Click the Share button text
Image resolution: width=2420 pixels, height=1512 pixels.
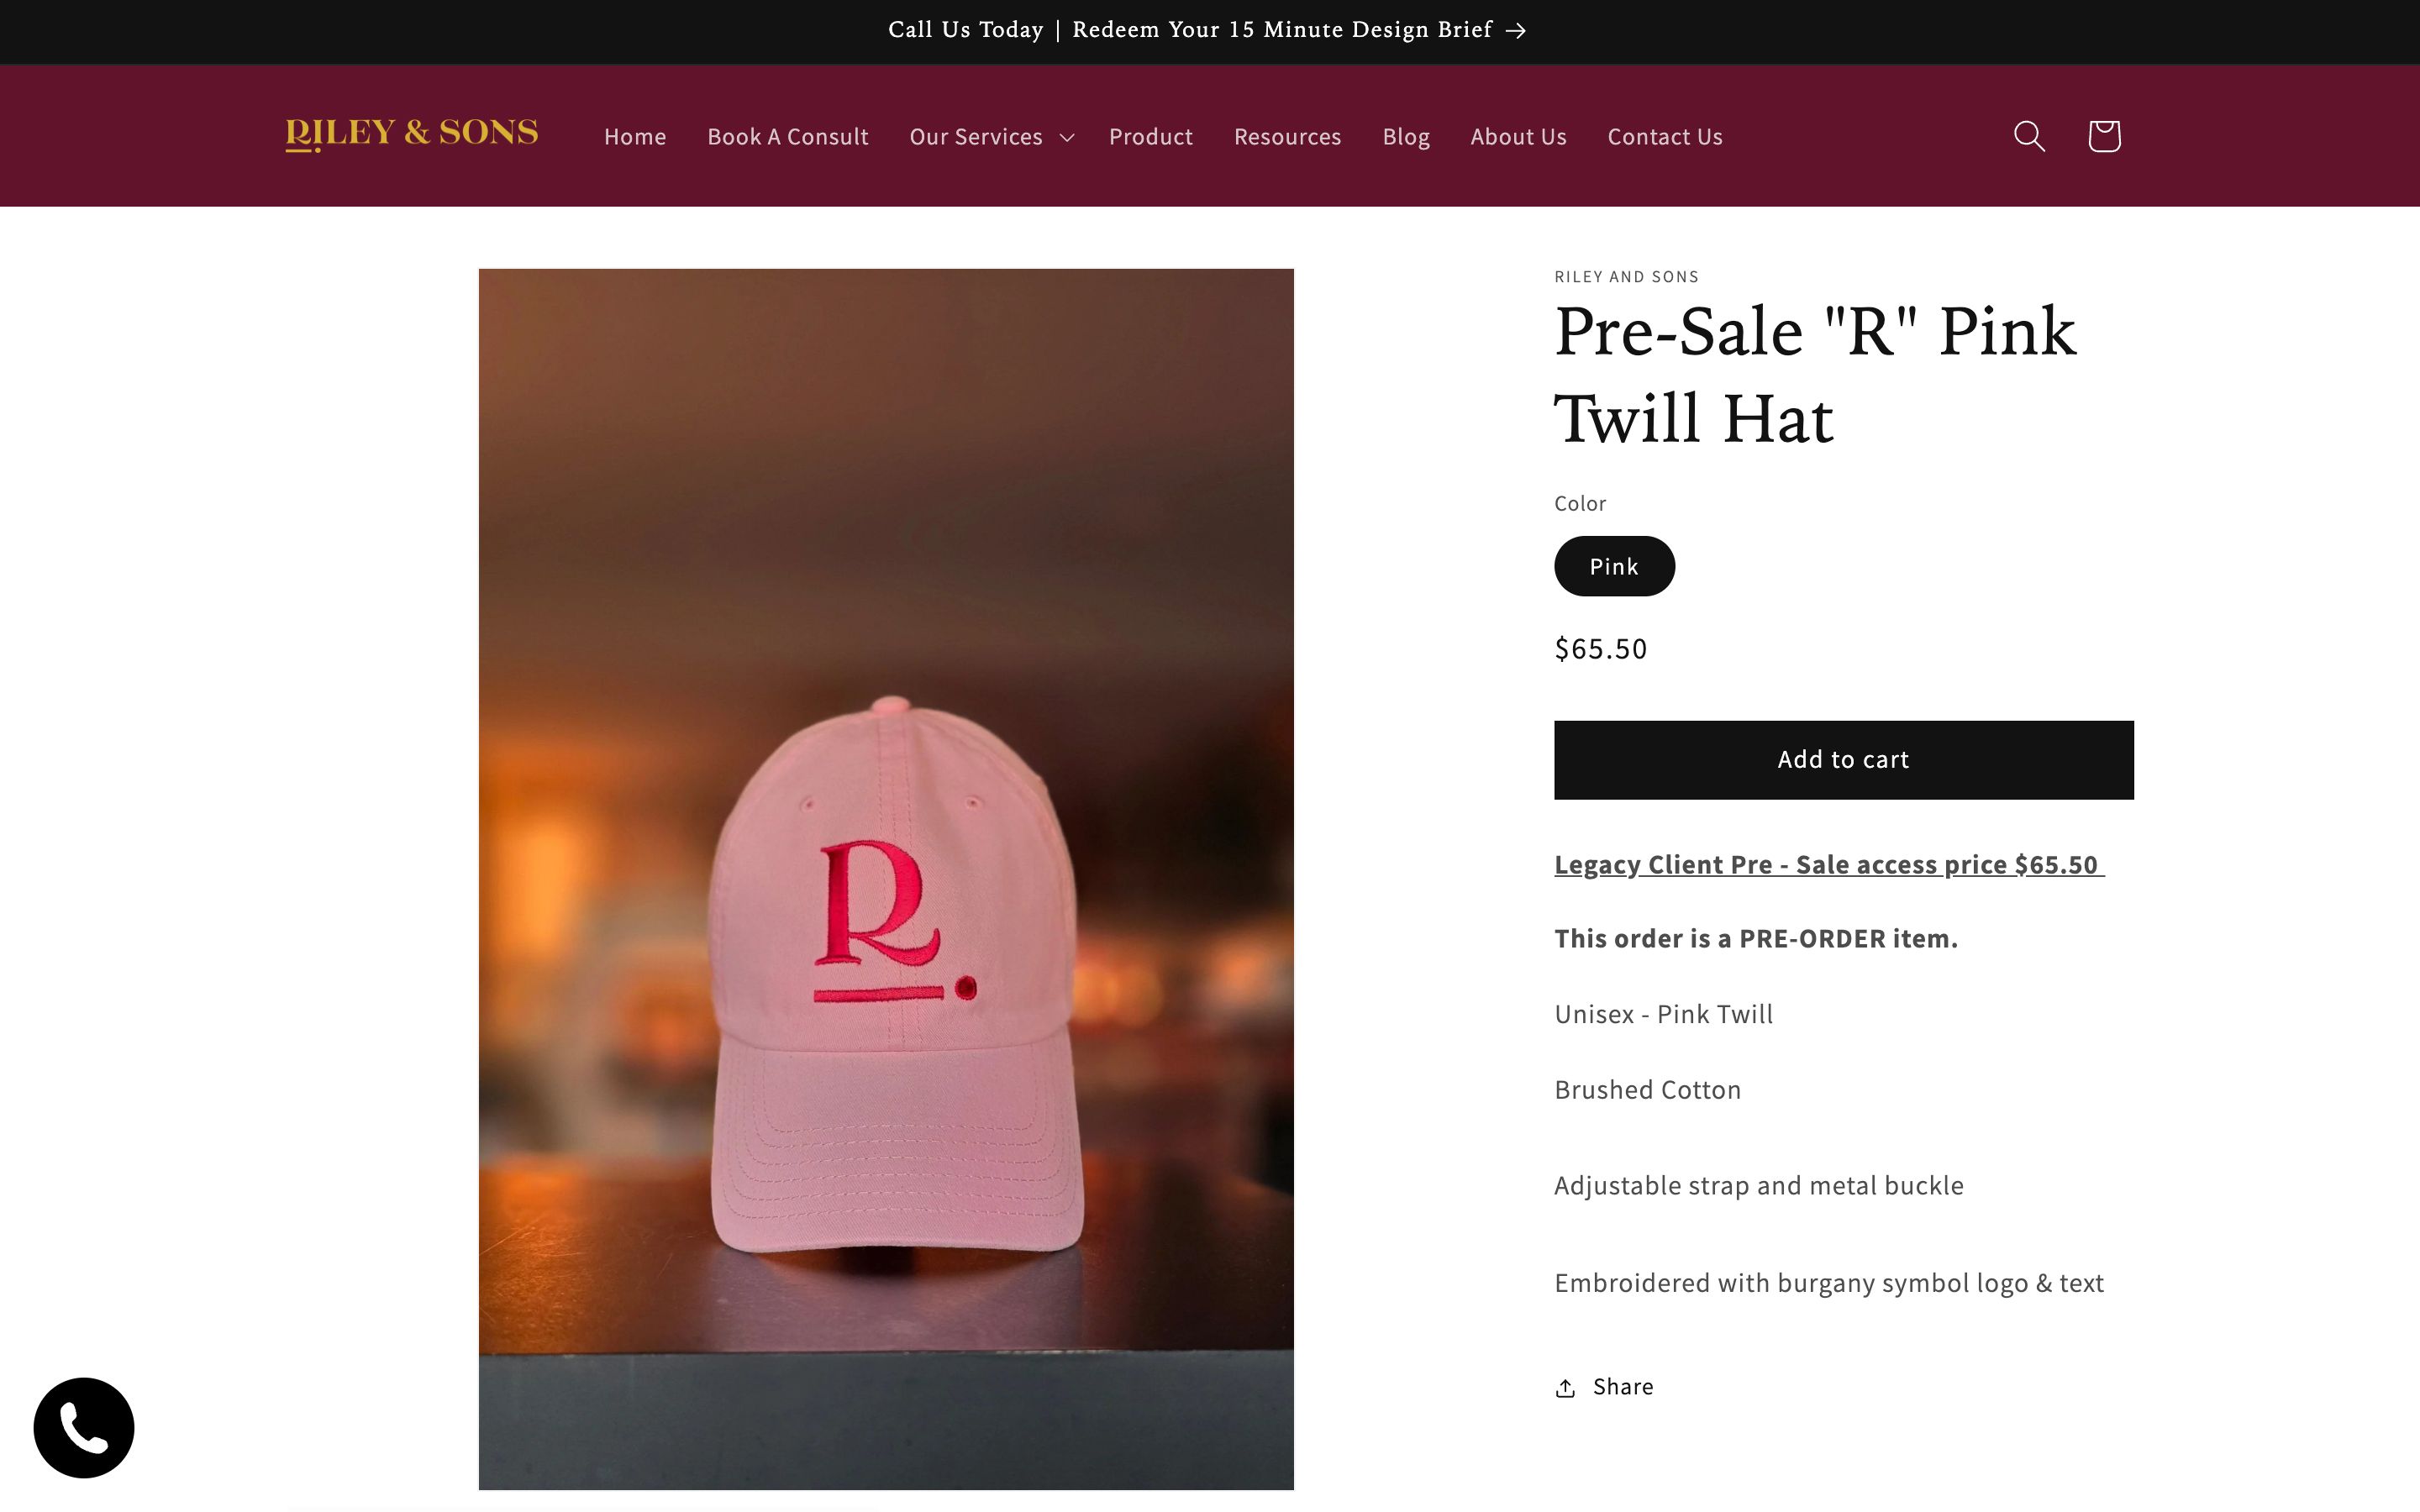[x=1622, y=1387]
